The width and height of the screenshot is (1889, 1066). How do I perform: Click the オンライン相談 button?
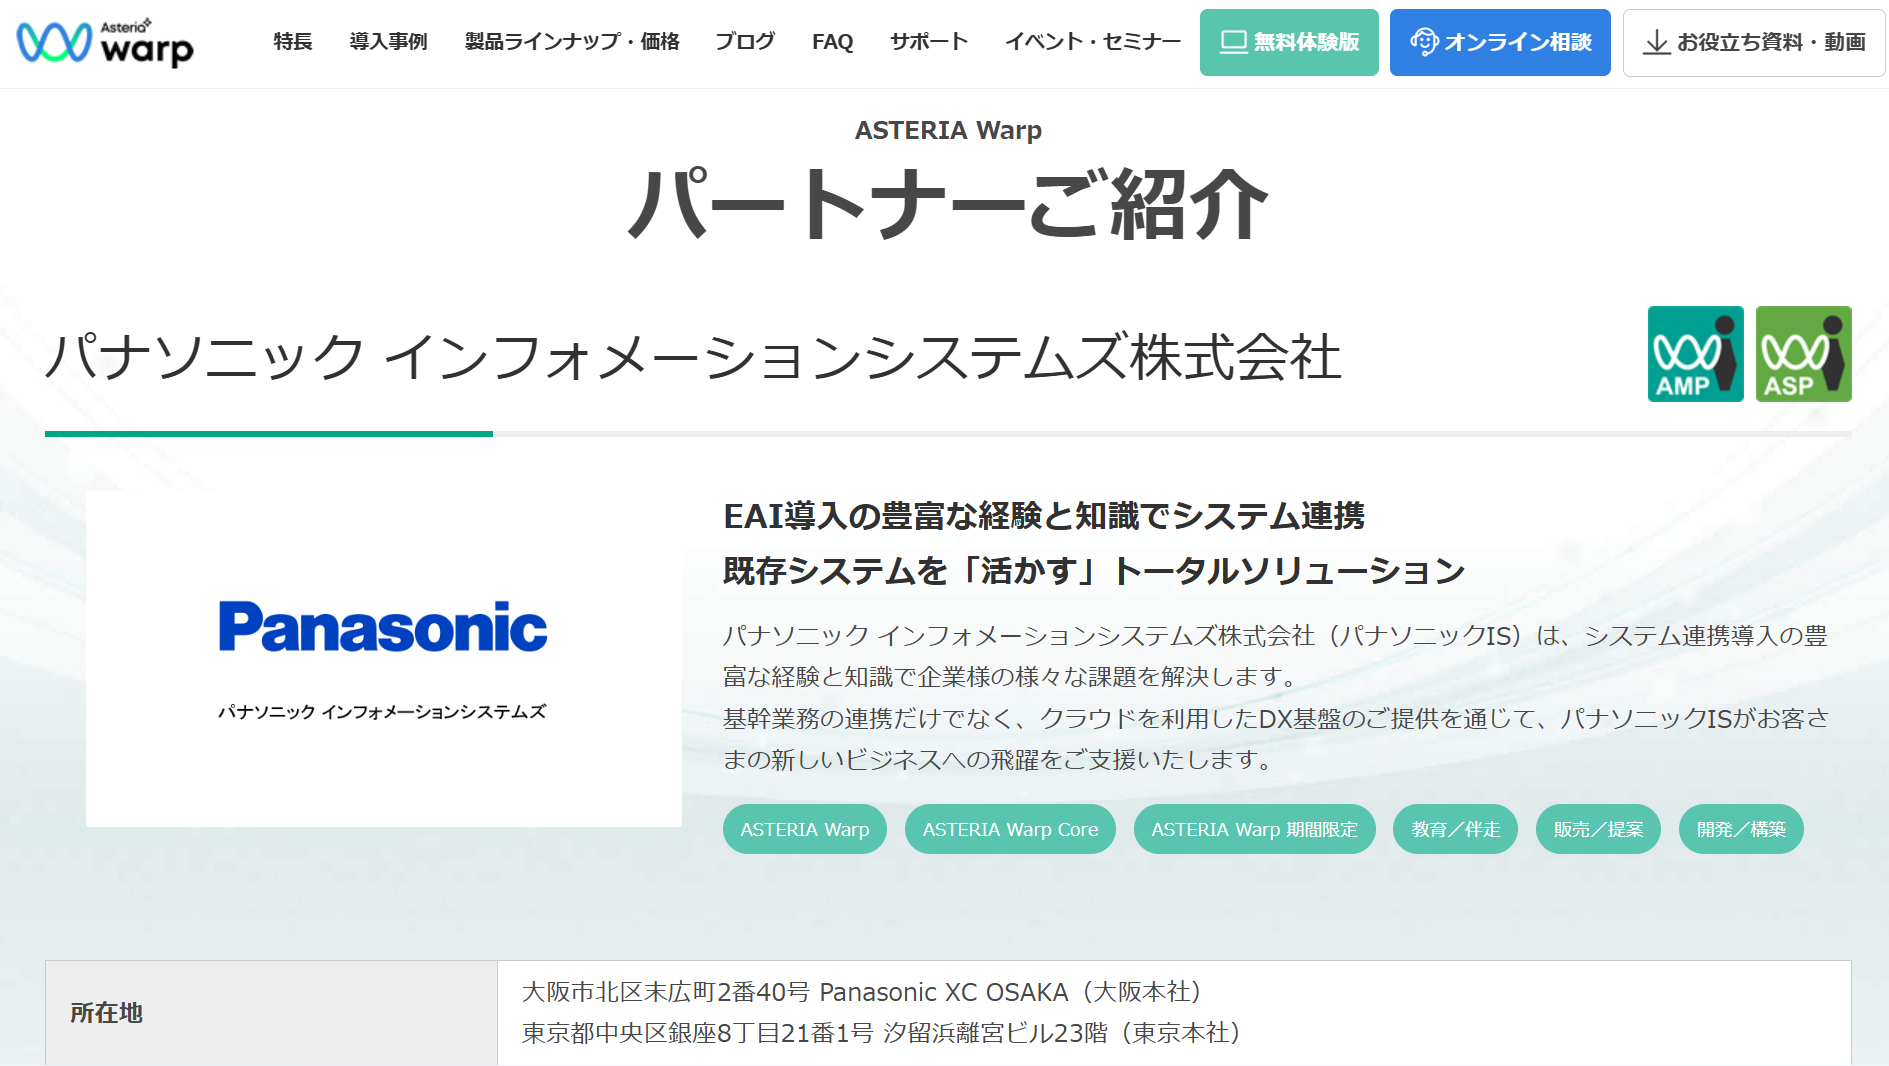click(x=1499, y=41)
